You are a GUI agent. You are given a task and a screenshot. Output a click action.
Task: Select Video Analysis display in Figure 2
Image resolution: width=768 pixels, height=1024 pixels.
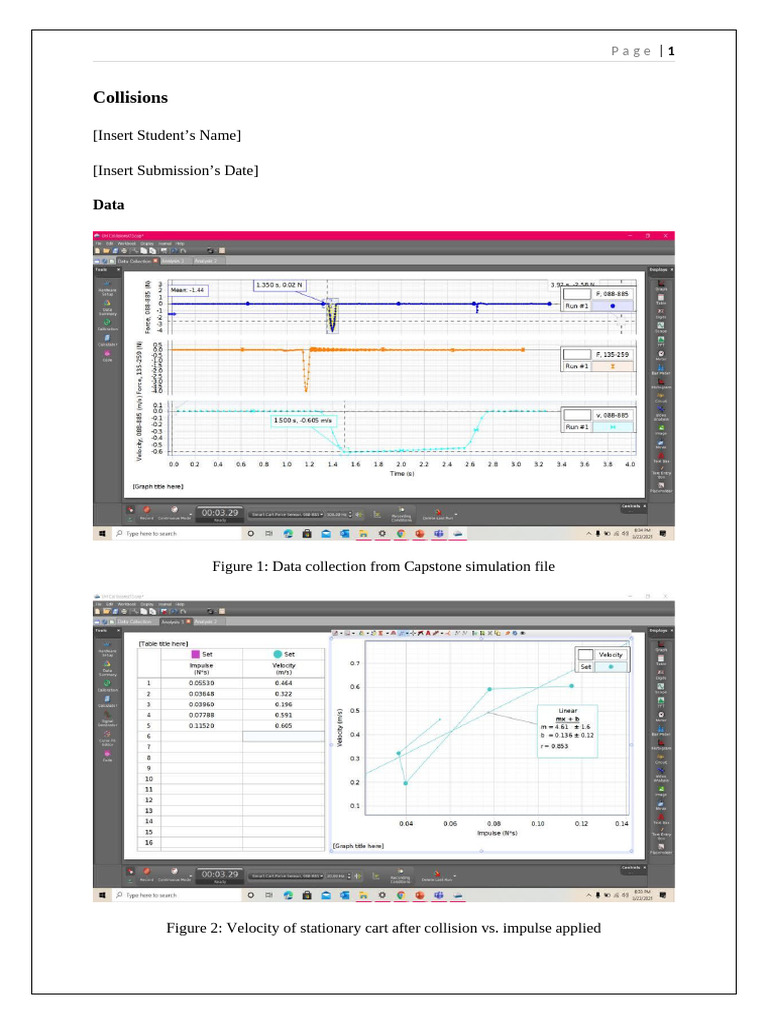pos(661,774)
